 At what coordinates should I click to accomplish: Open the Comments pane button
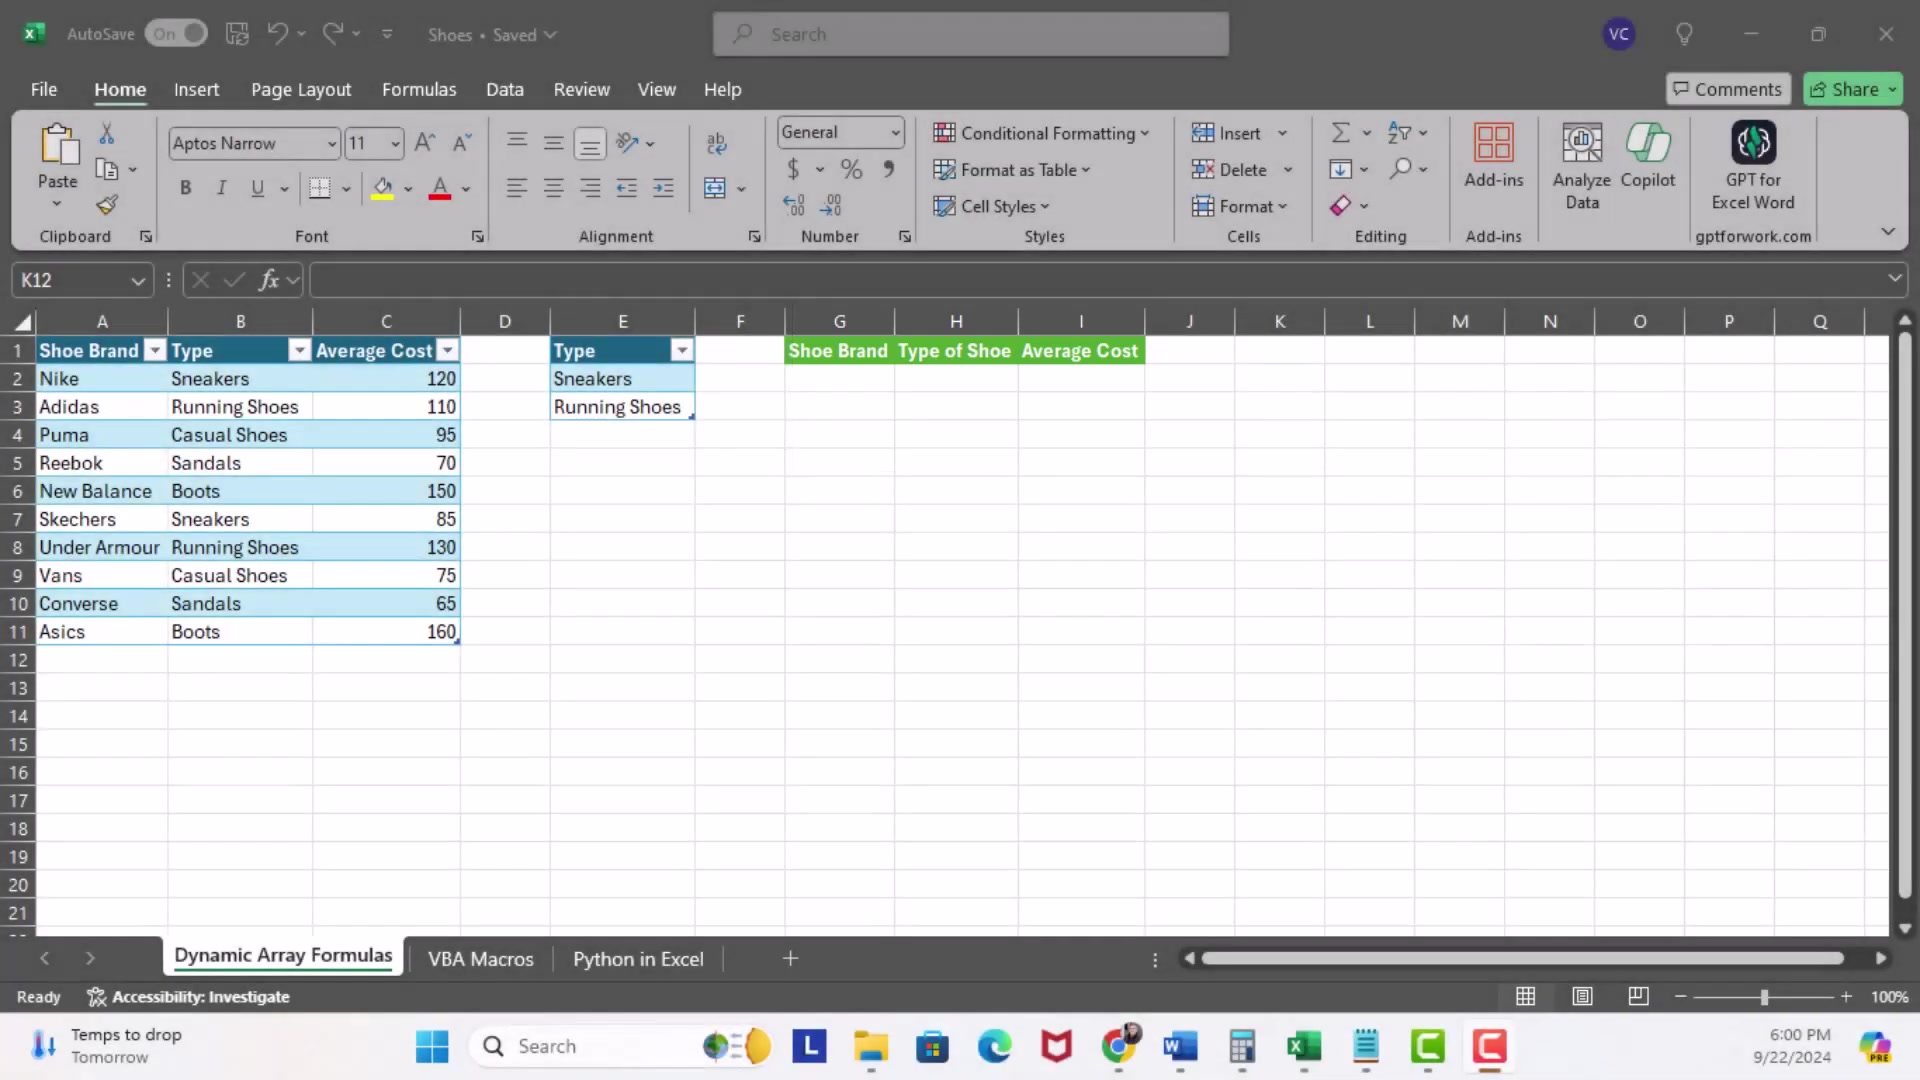1727,89
